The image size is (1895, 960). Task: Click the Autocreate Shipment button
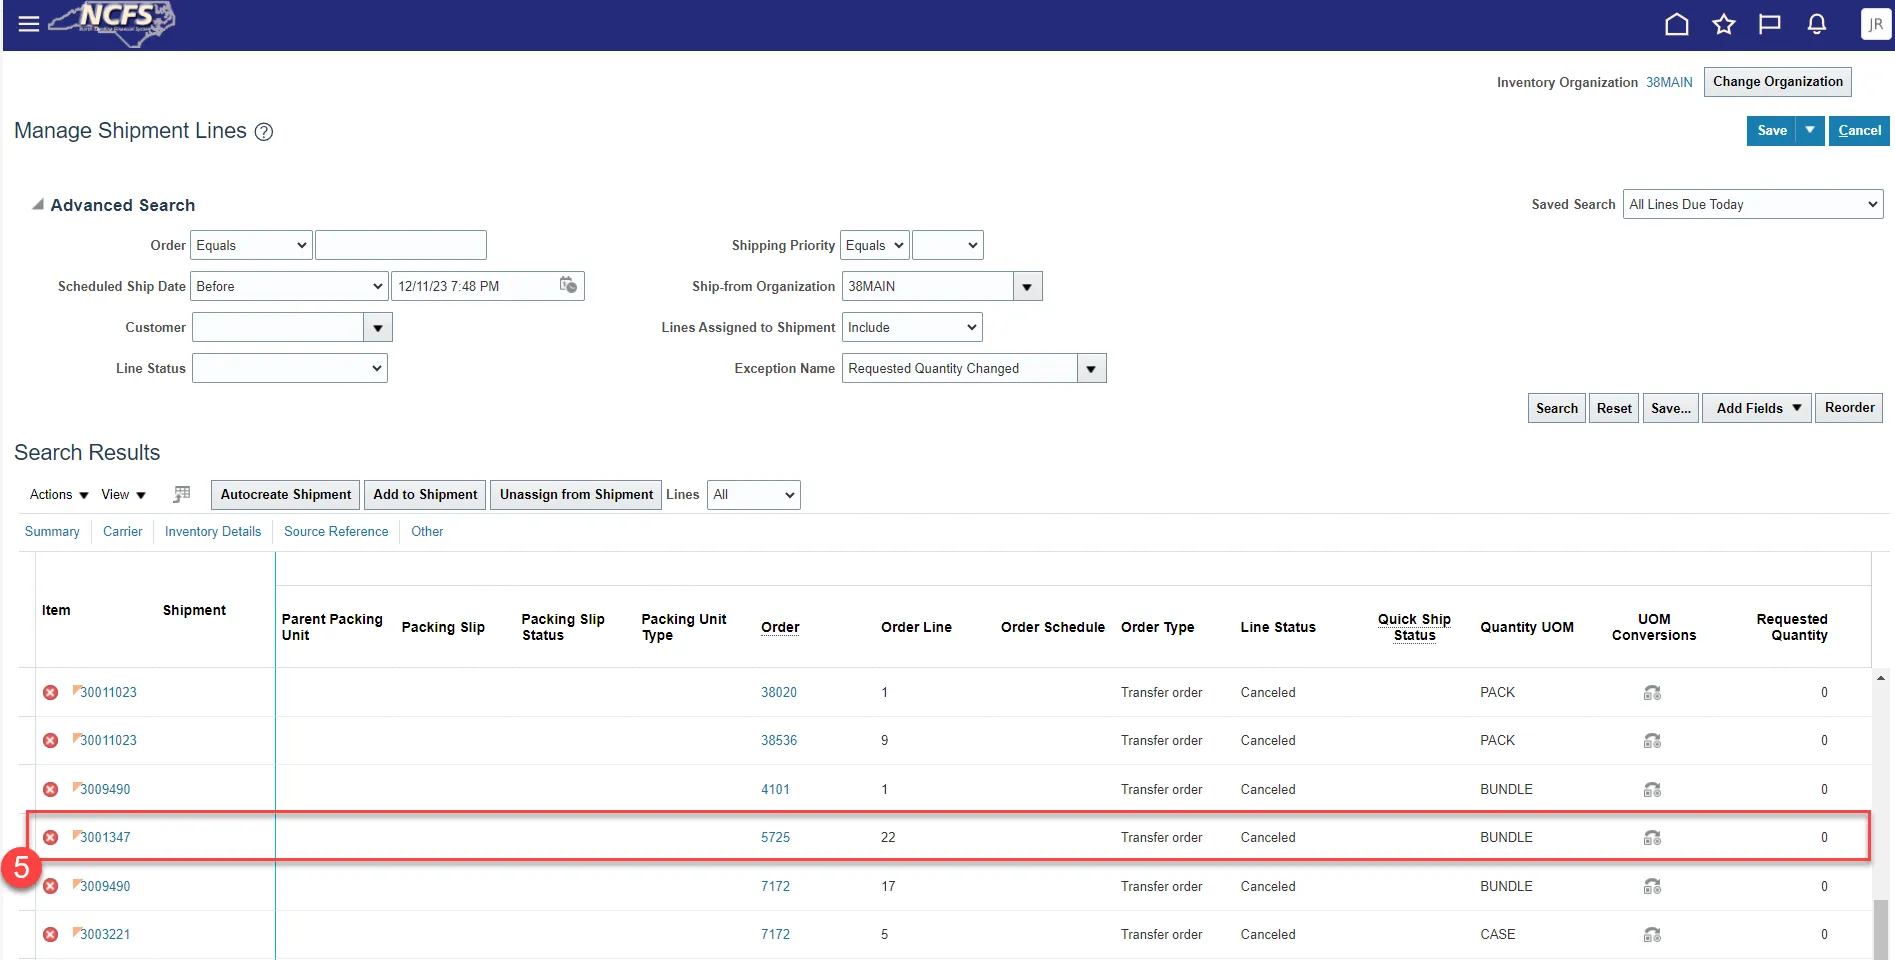pos(286,495)
